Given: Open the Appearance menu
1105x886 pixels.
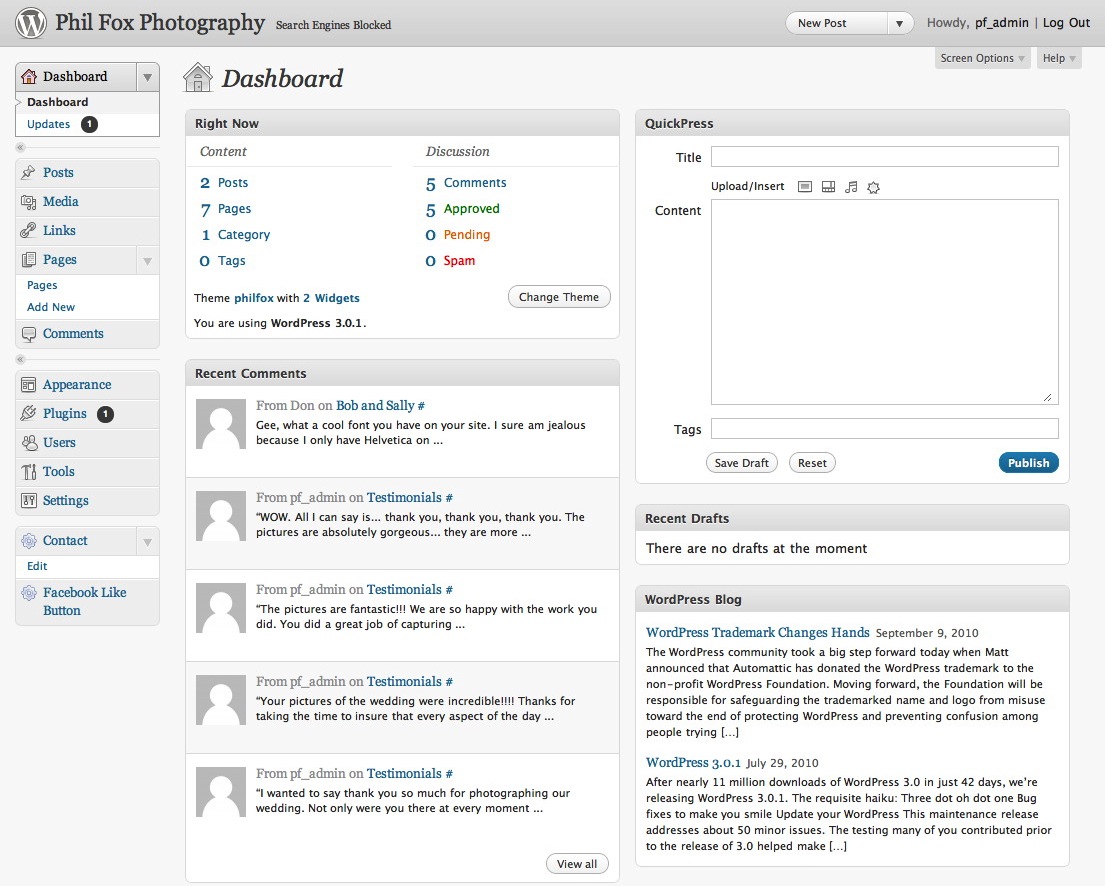Looking at the screenshot, I should click(77, 385).
